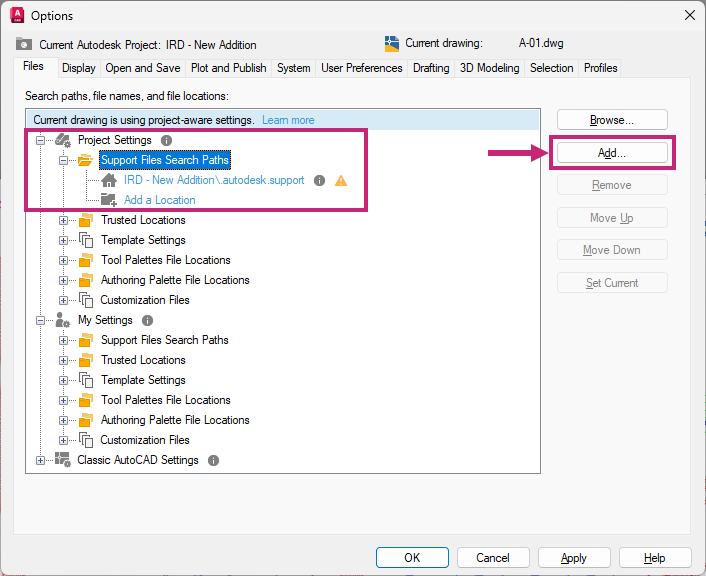Click the Template Settings icon under My Settings
Image resolution: width=706 pixels, height=576 pixels.
pos(86,380)
